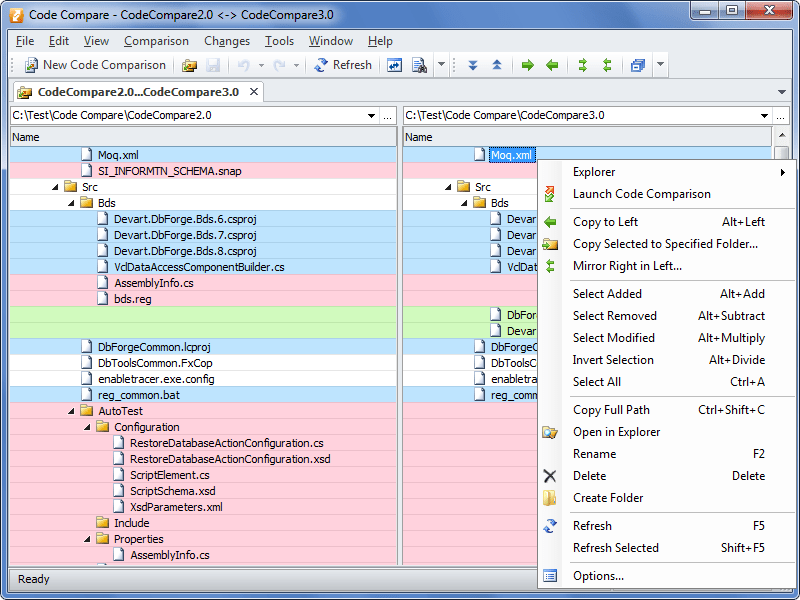The width and height of the screenshot is (800, 600).
Task: Collapse the Configuration folder
Action: pyautogui.click(x=87, y=427)
